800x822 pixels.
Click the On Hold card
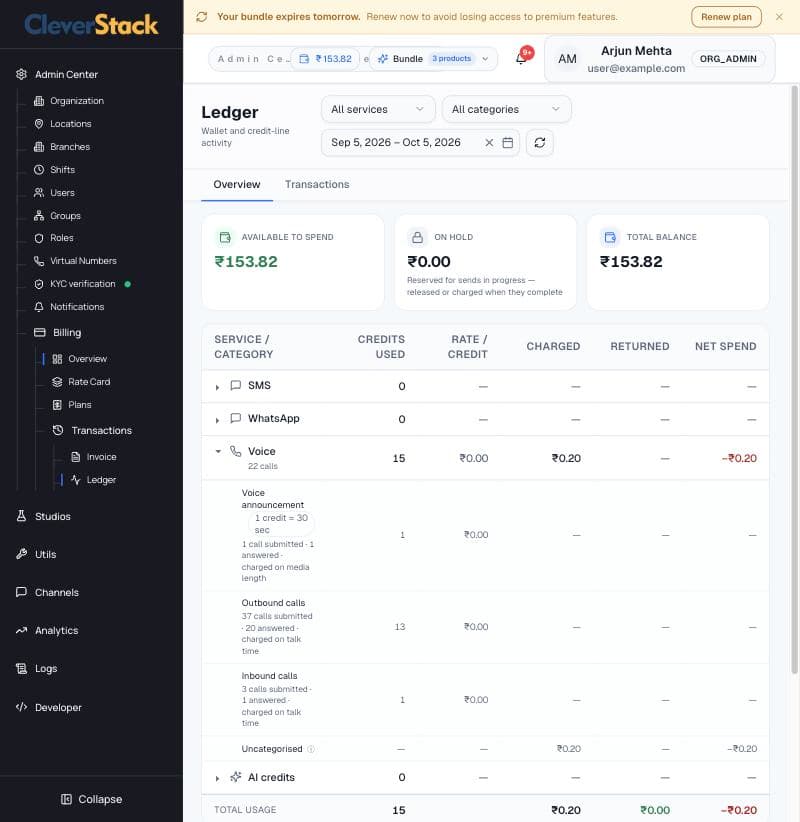485,262
